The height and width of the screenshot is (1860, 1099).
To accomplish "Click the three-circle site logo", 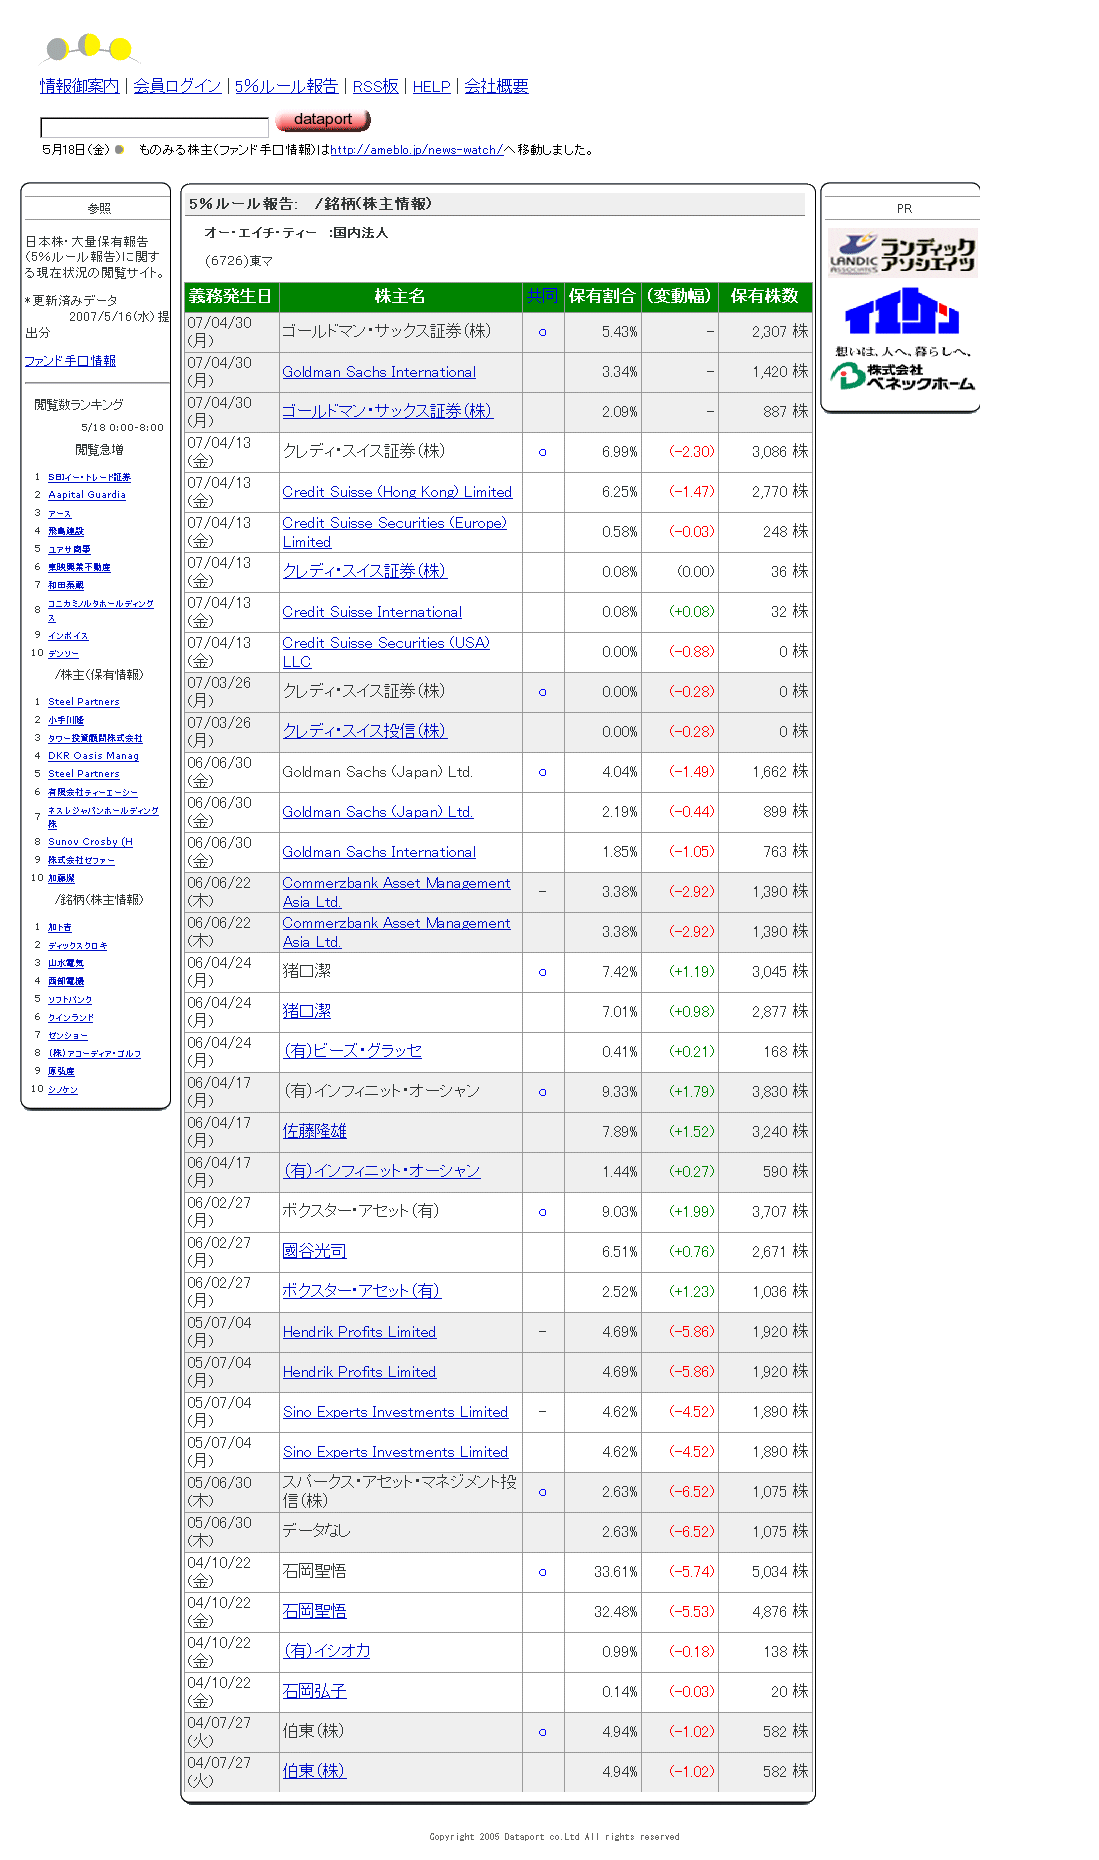I will click(x=90, y=47).
